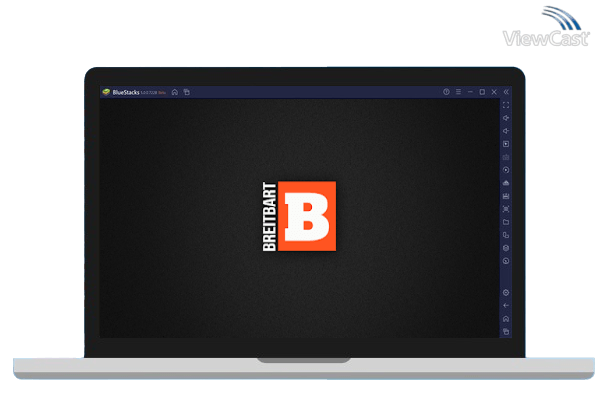Click the play-in-box cursor lock icon
This screenshot has width=602, height=414.
click(506, 144)
